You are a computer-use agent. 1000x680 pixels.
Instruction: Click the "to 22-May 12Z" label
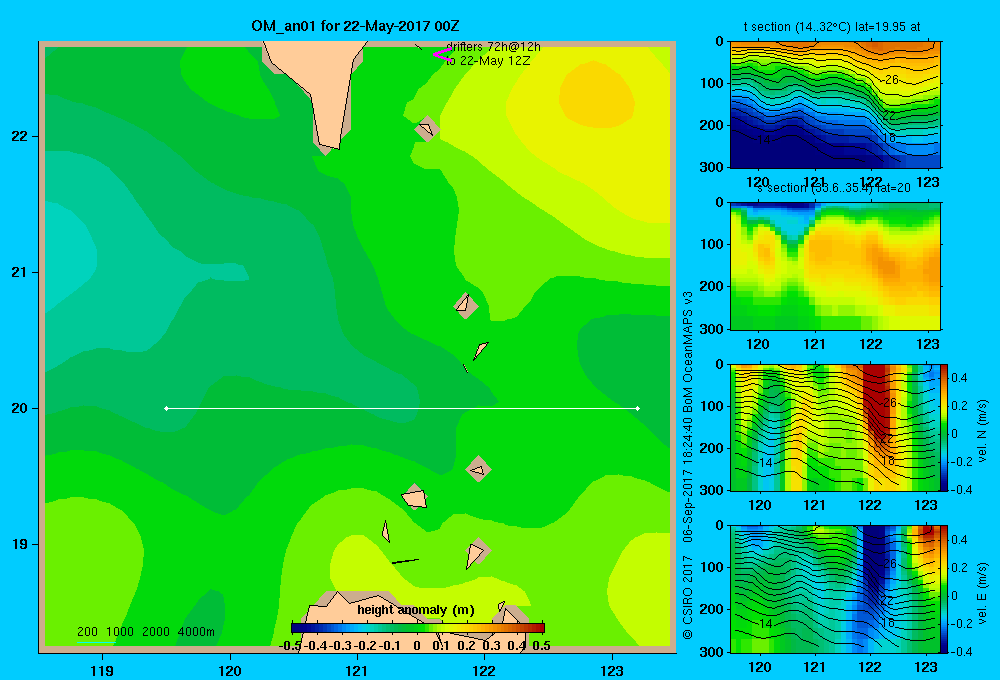pos(488,61)
